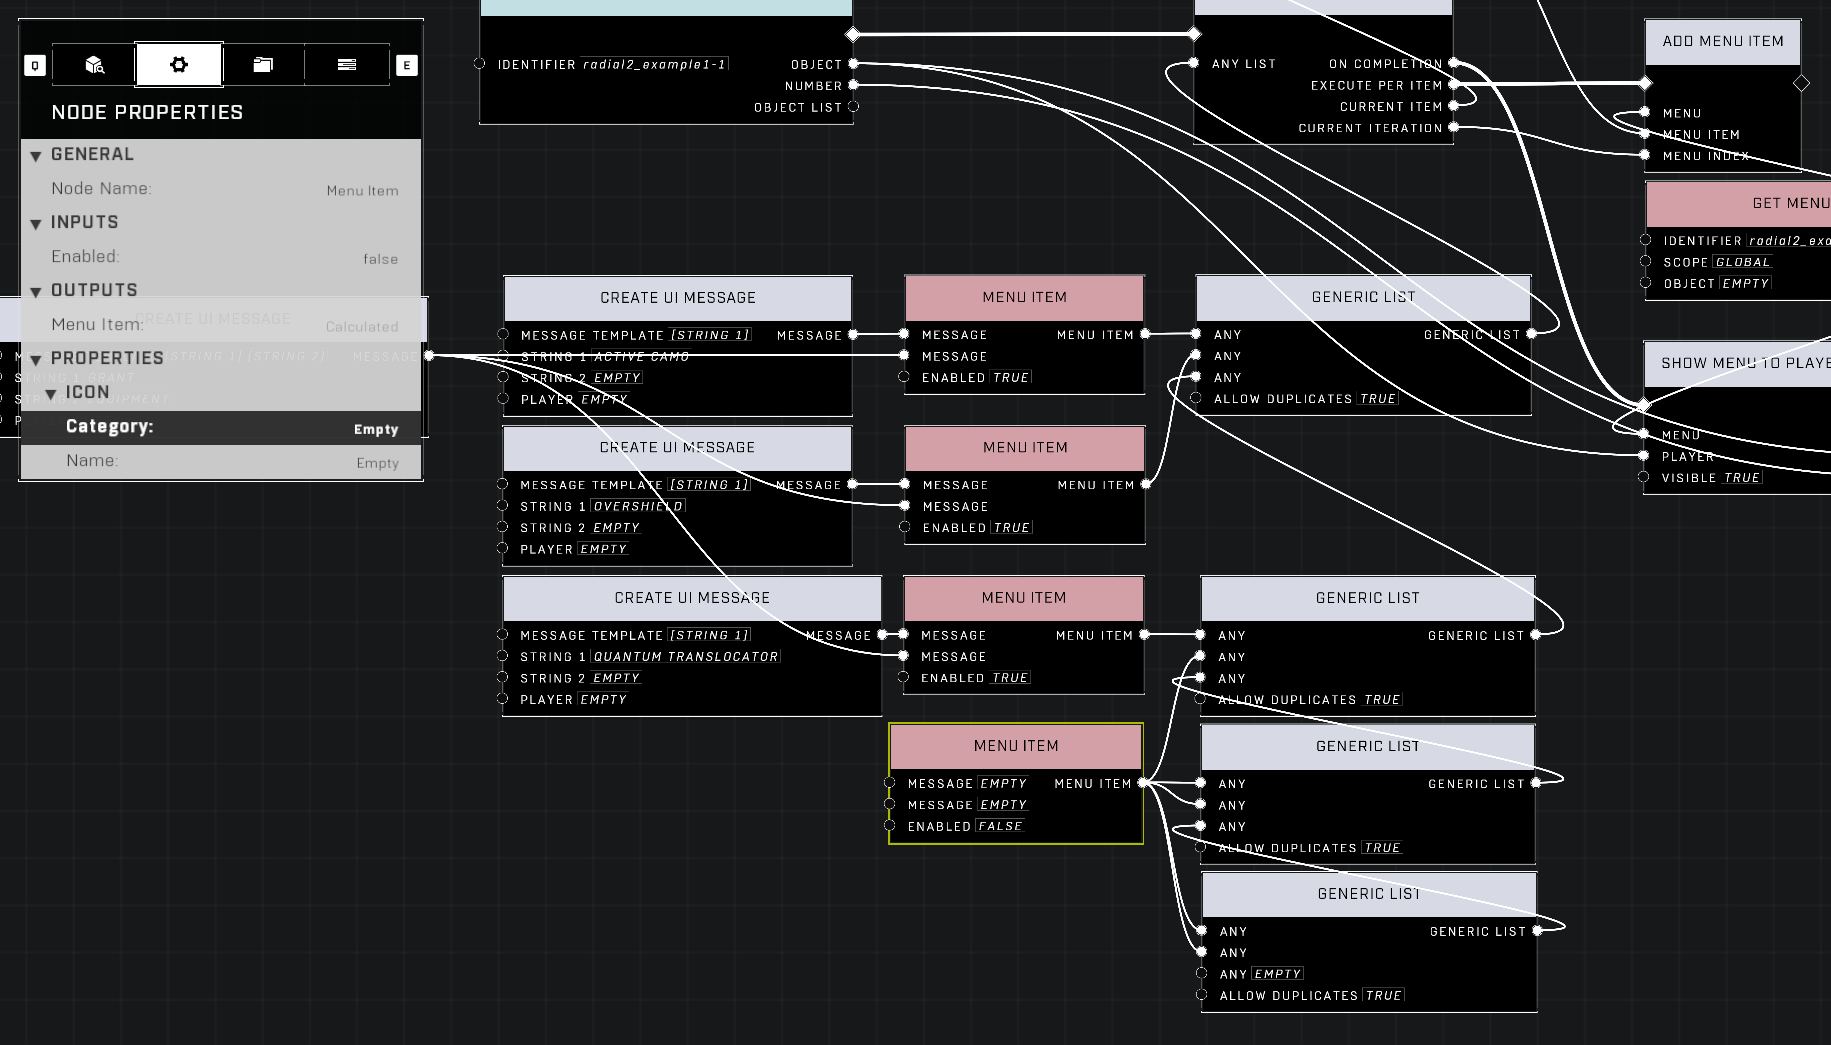This screenshot has height=1045, width=1831.
Task: Click the OBJECT LIST output pin
Action: (853, 107)
